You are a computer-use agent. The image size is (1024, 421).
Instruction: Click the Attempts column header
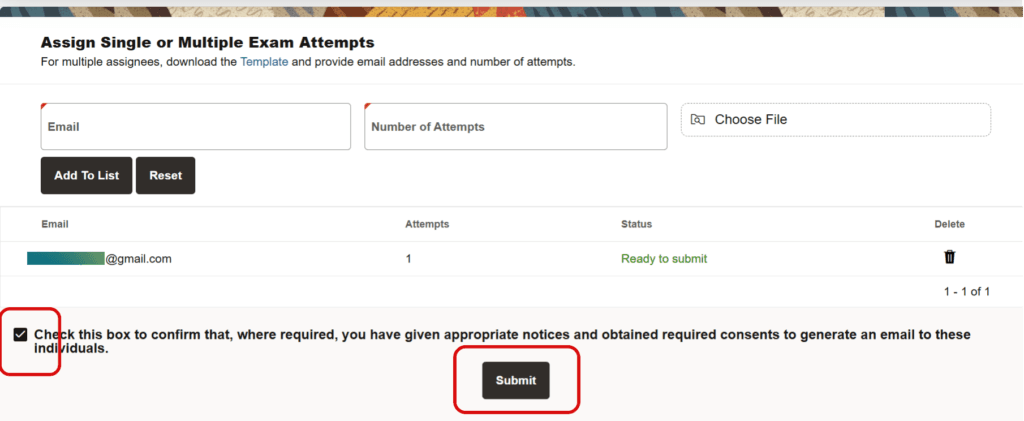426,224
